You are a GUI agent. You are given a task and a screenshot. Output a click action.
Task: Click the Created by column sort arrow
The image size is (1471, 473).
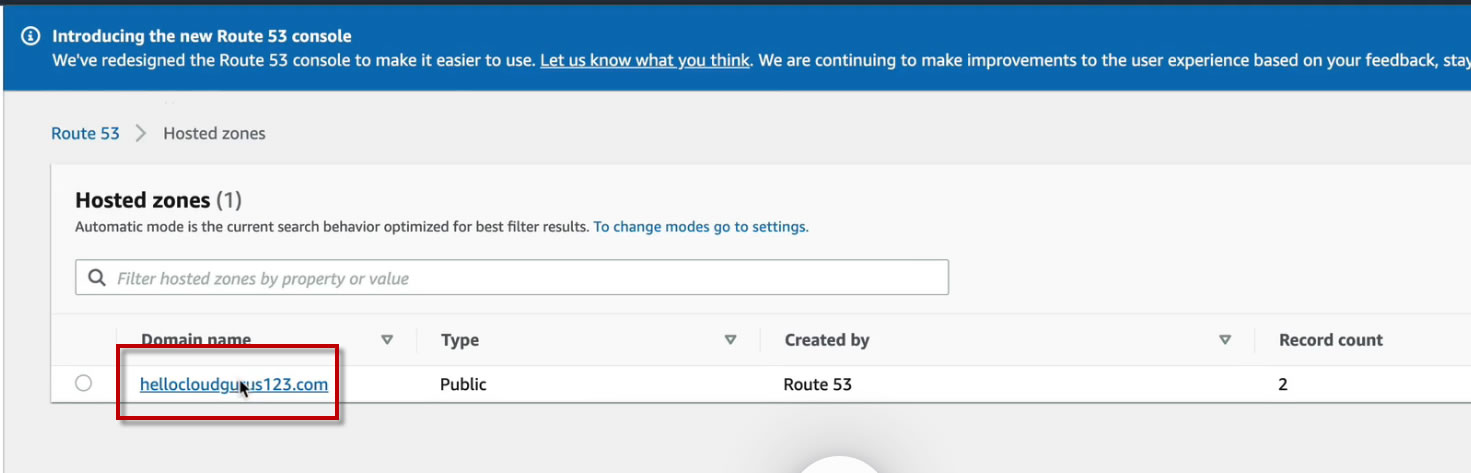coord(1225,340)
